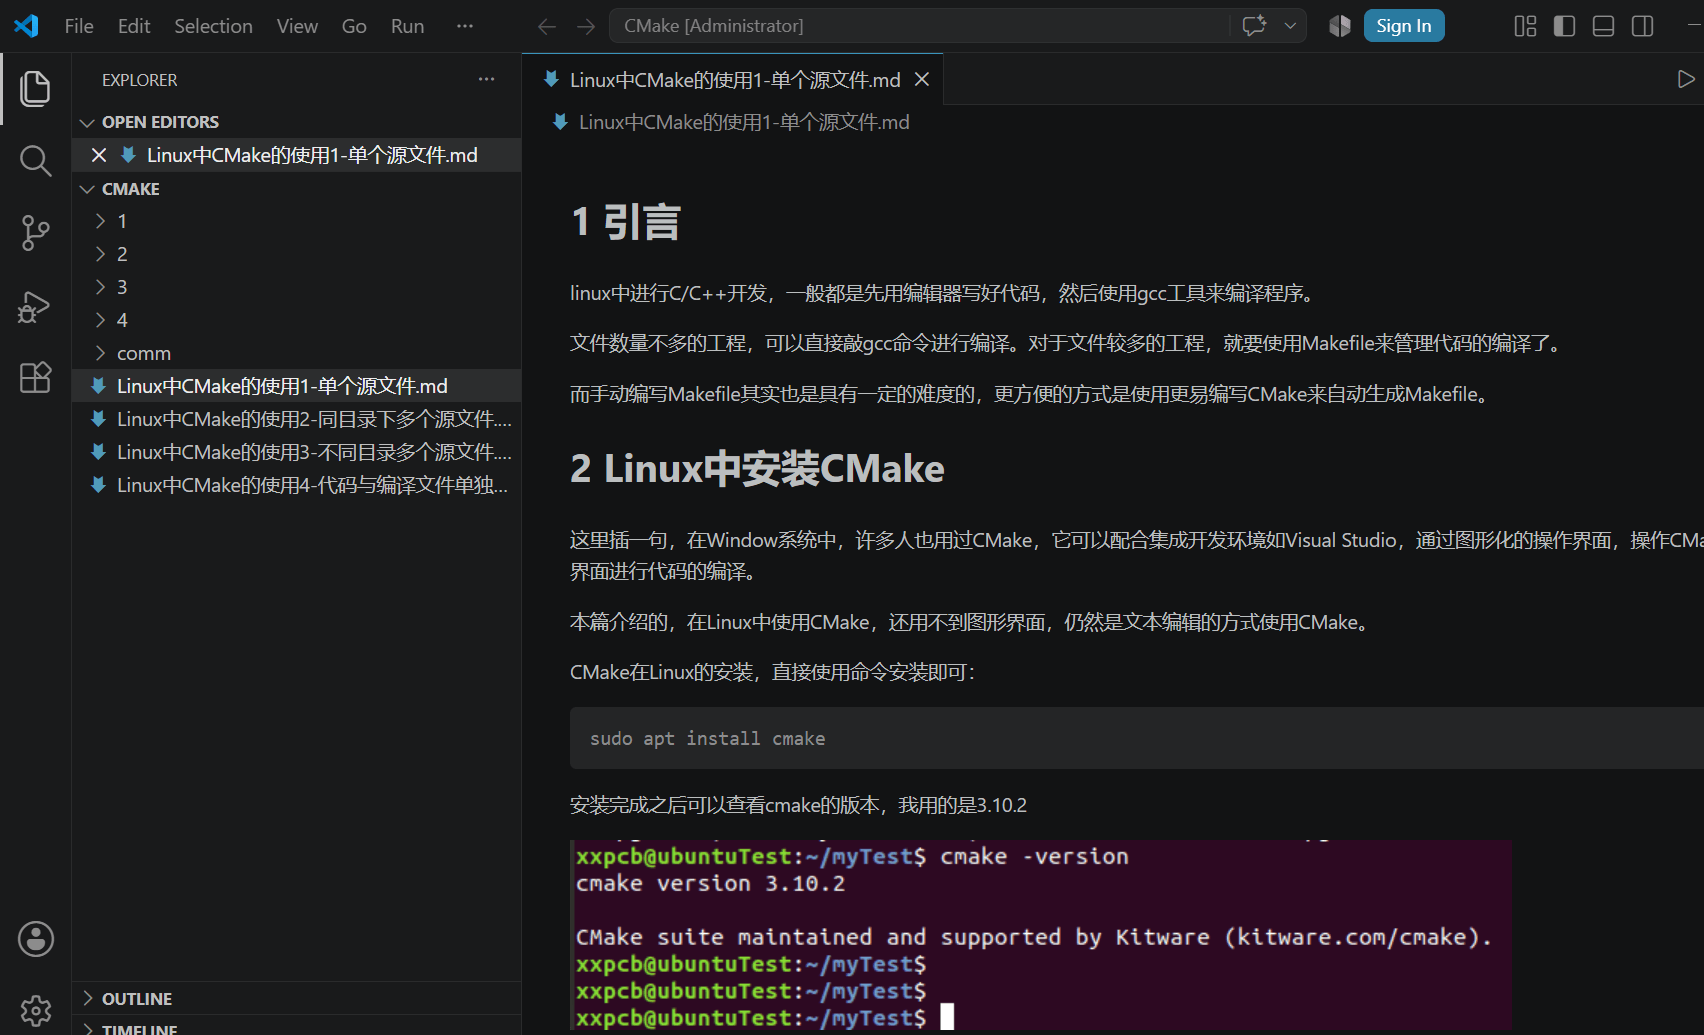
Task: Expand the OUTLINE section
Action: tap(87, 998)
